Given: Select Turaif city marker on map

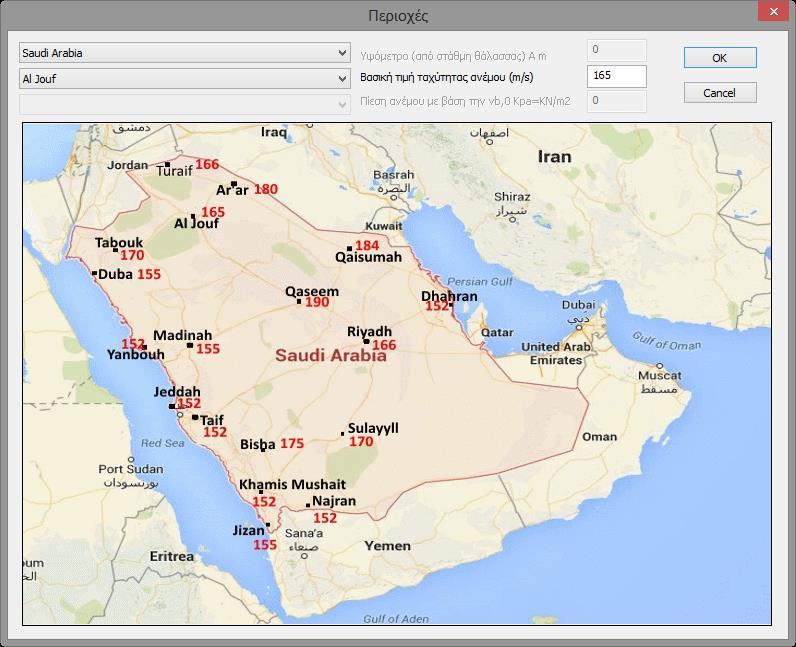Looking at the screenshot, I should (x=167, y=165).
